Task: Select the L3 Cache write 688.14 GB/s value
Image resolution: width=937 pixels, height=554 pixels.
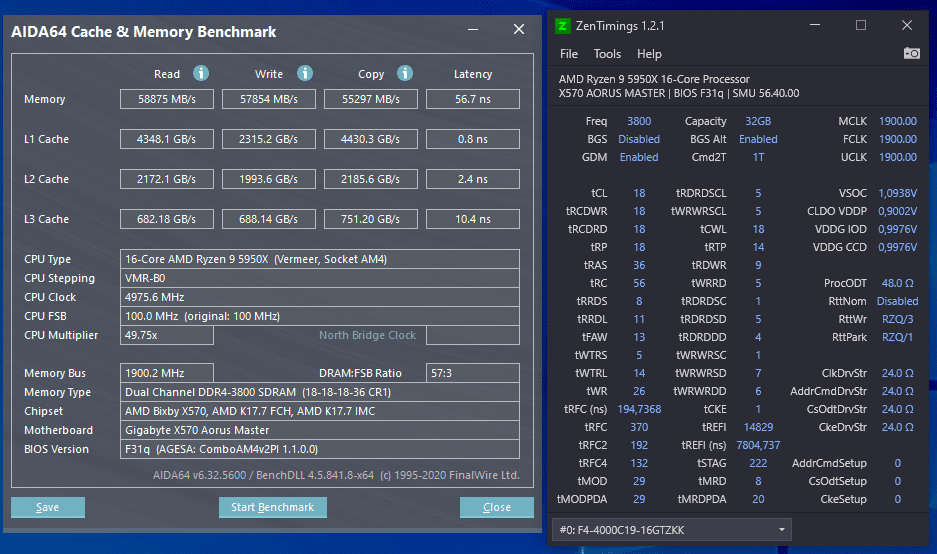Action: (x=269, y=219)
